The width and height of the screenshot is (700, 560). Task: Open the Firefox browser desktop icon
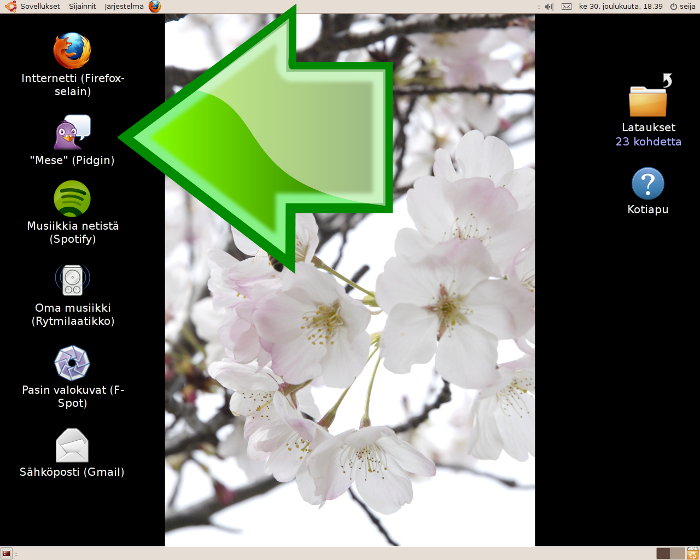(x=72, y=51)
